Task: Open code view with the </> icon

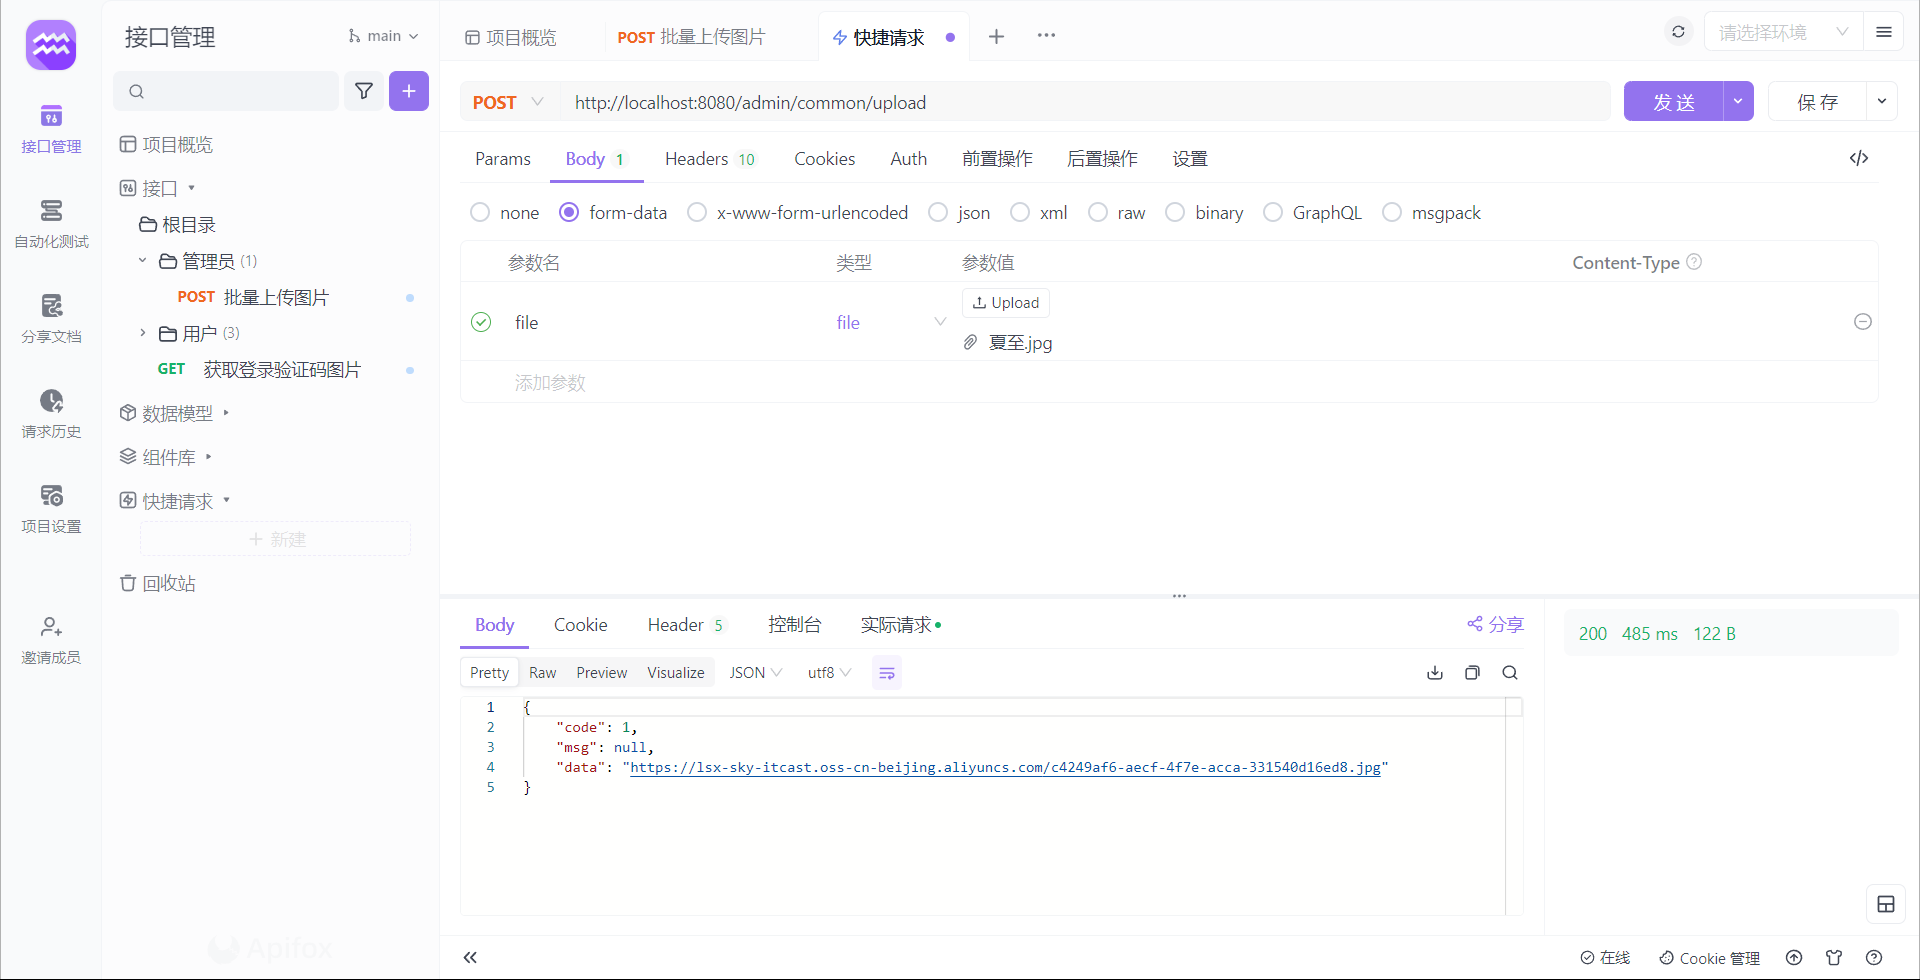Action: click(x=1860, y=158)
